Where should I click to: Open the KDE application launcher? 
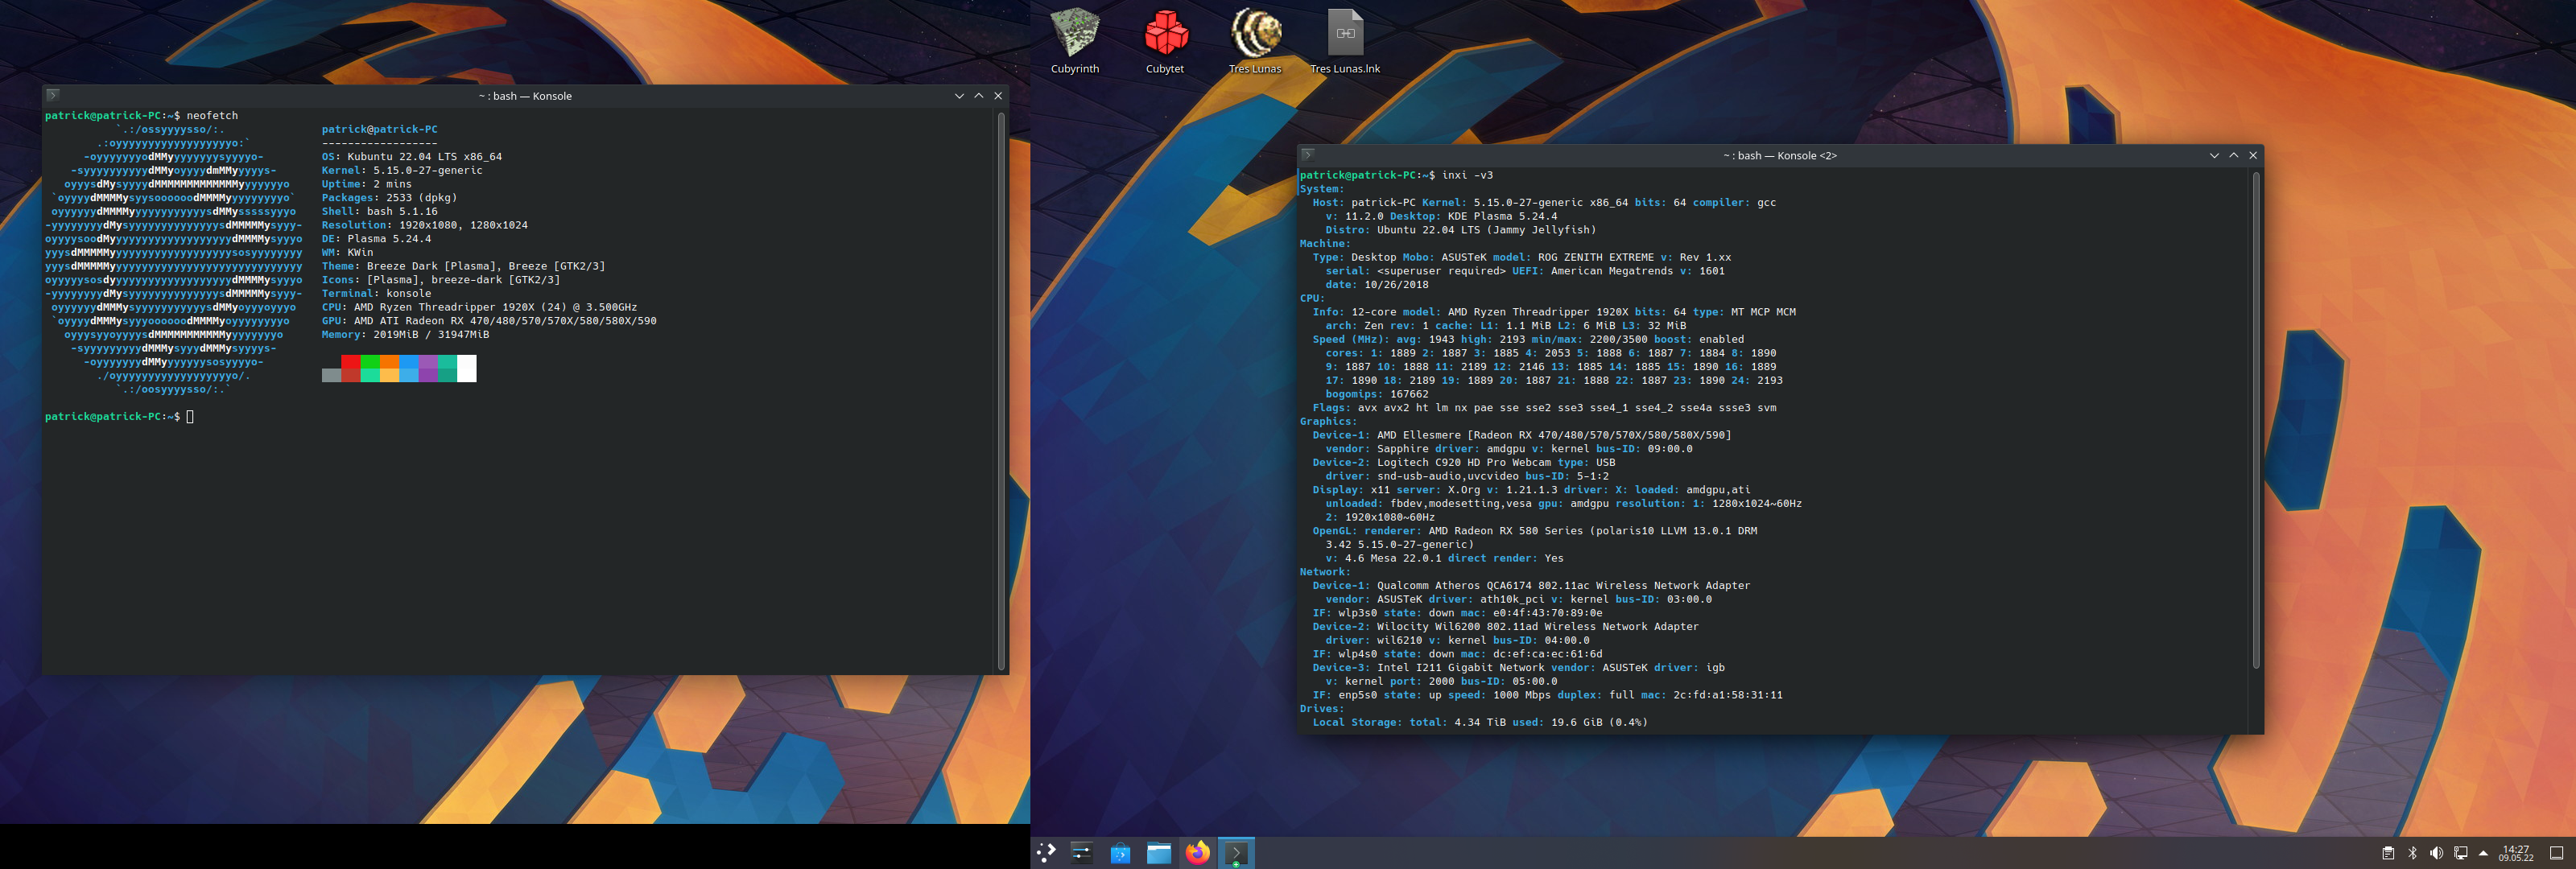point(1046,853)
